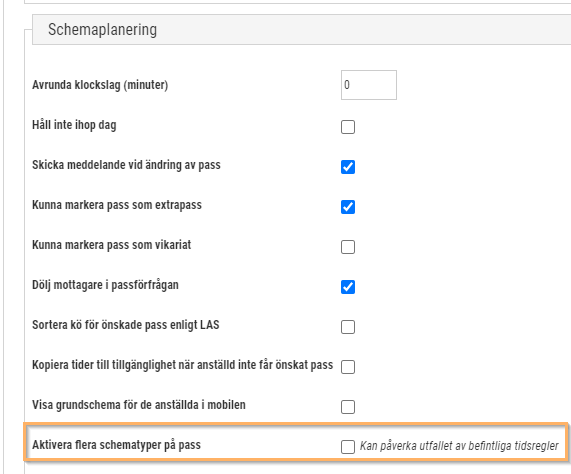Click the 'Avrunda klockslag (minuter)' label text
The height and width of the screenshot is (474, 571).
coord(100,85)
